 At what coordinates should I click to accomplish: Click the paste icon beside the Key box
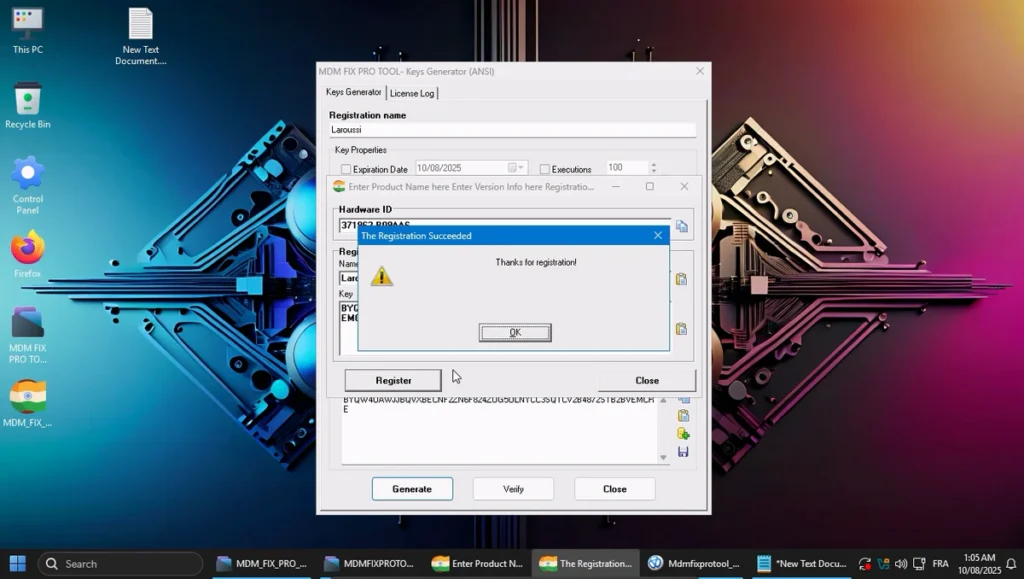click(x=682, y=329)
